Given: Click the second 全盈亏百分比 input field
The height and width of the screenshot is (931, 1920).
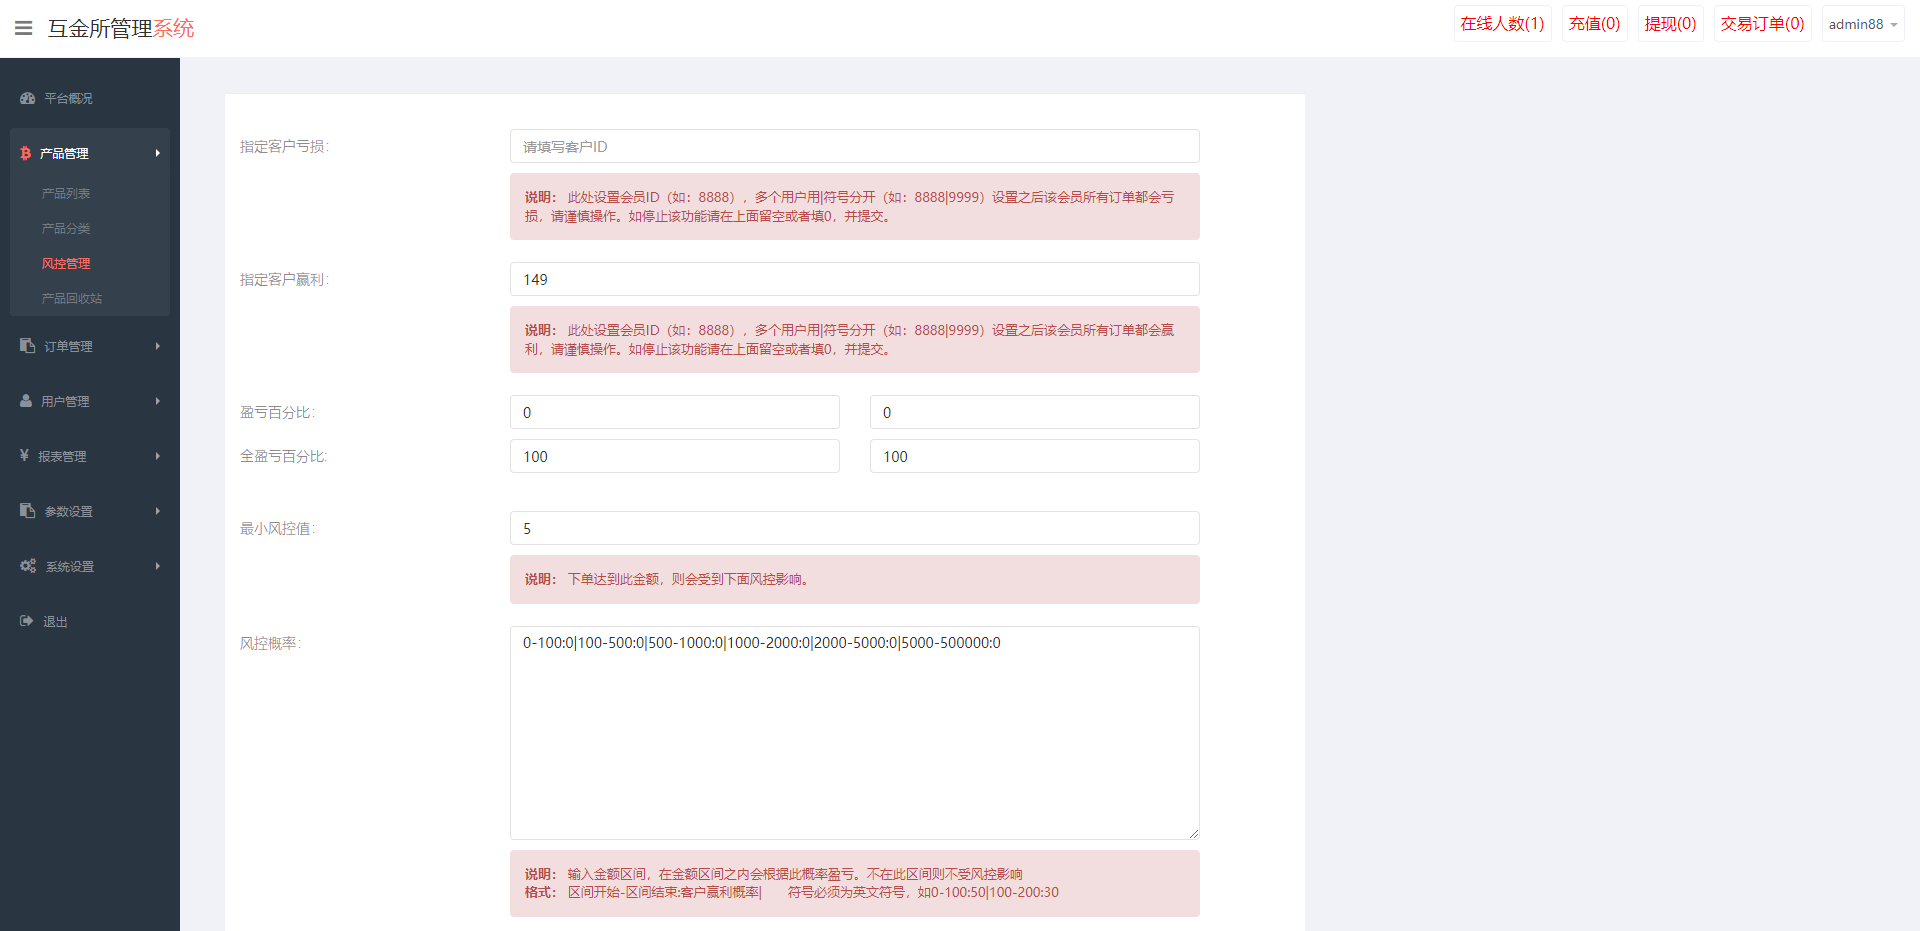Looking at the screenshot, I should tap(1035, 456).
